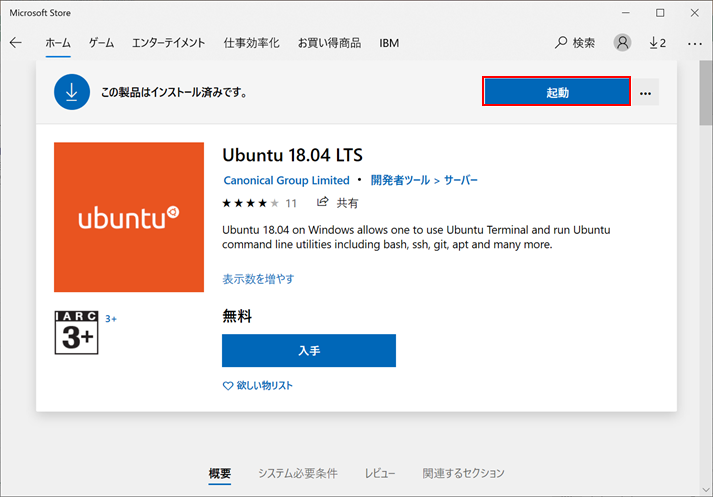Image resolution: width=713 pixels, height=497 pixels.
Task: Expand description via 表示数を増やす
Action: coord(258,279)
